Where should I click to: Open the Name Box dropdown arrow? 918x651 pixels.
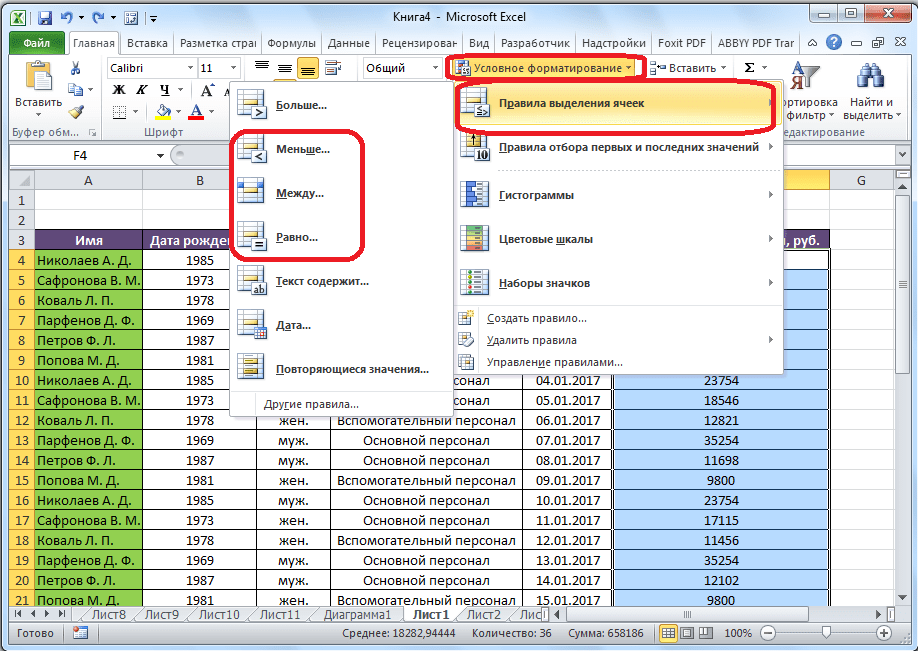point(160,156)
